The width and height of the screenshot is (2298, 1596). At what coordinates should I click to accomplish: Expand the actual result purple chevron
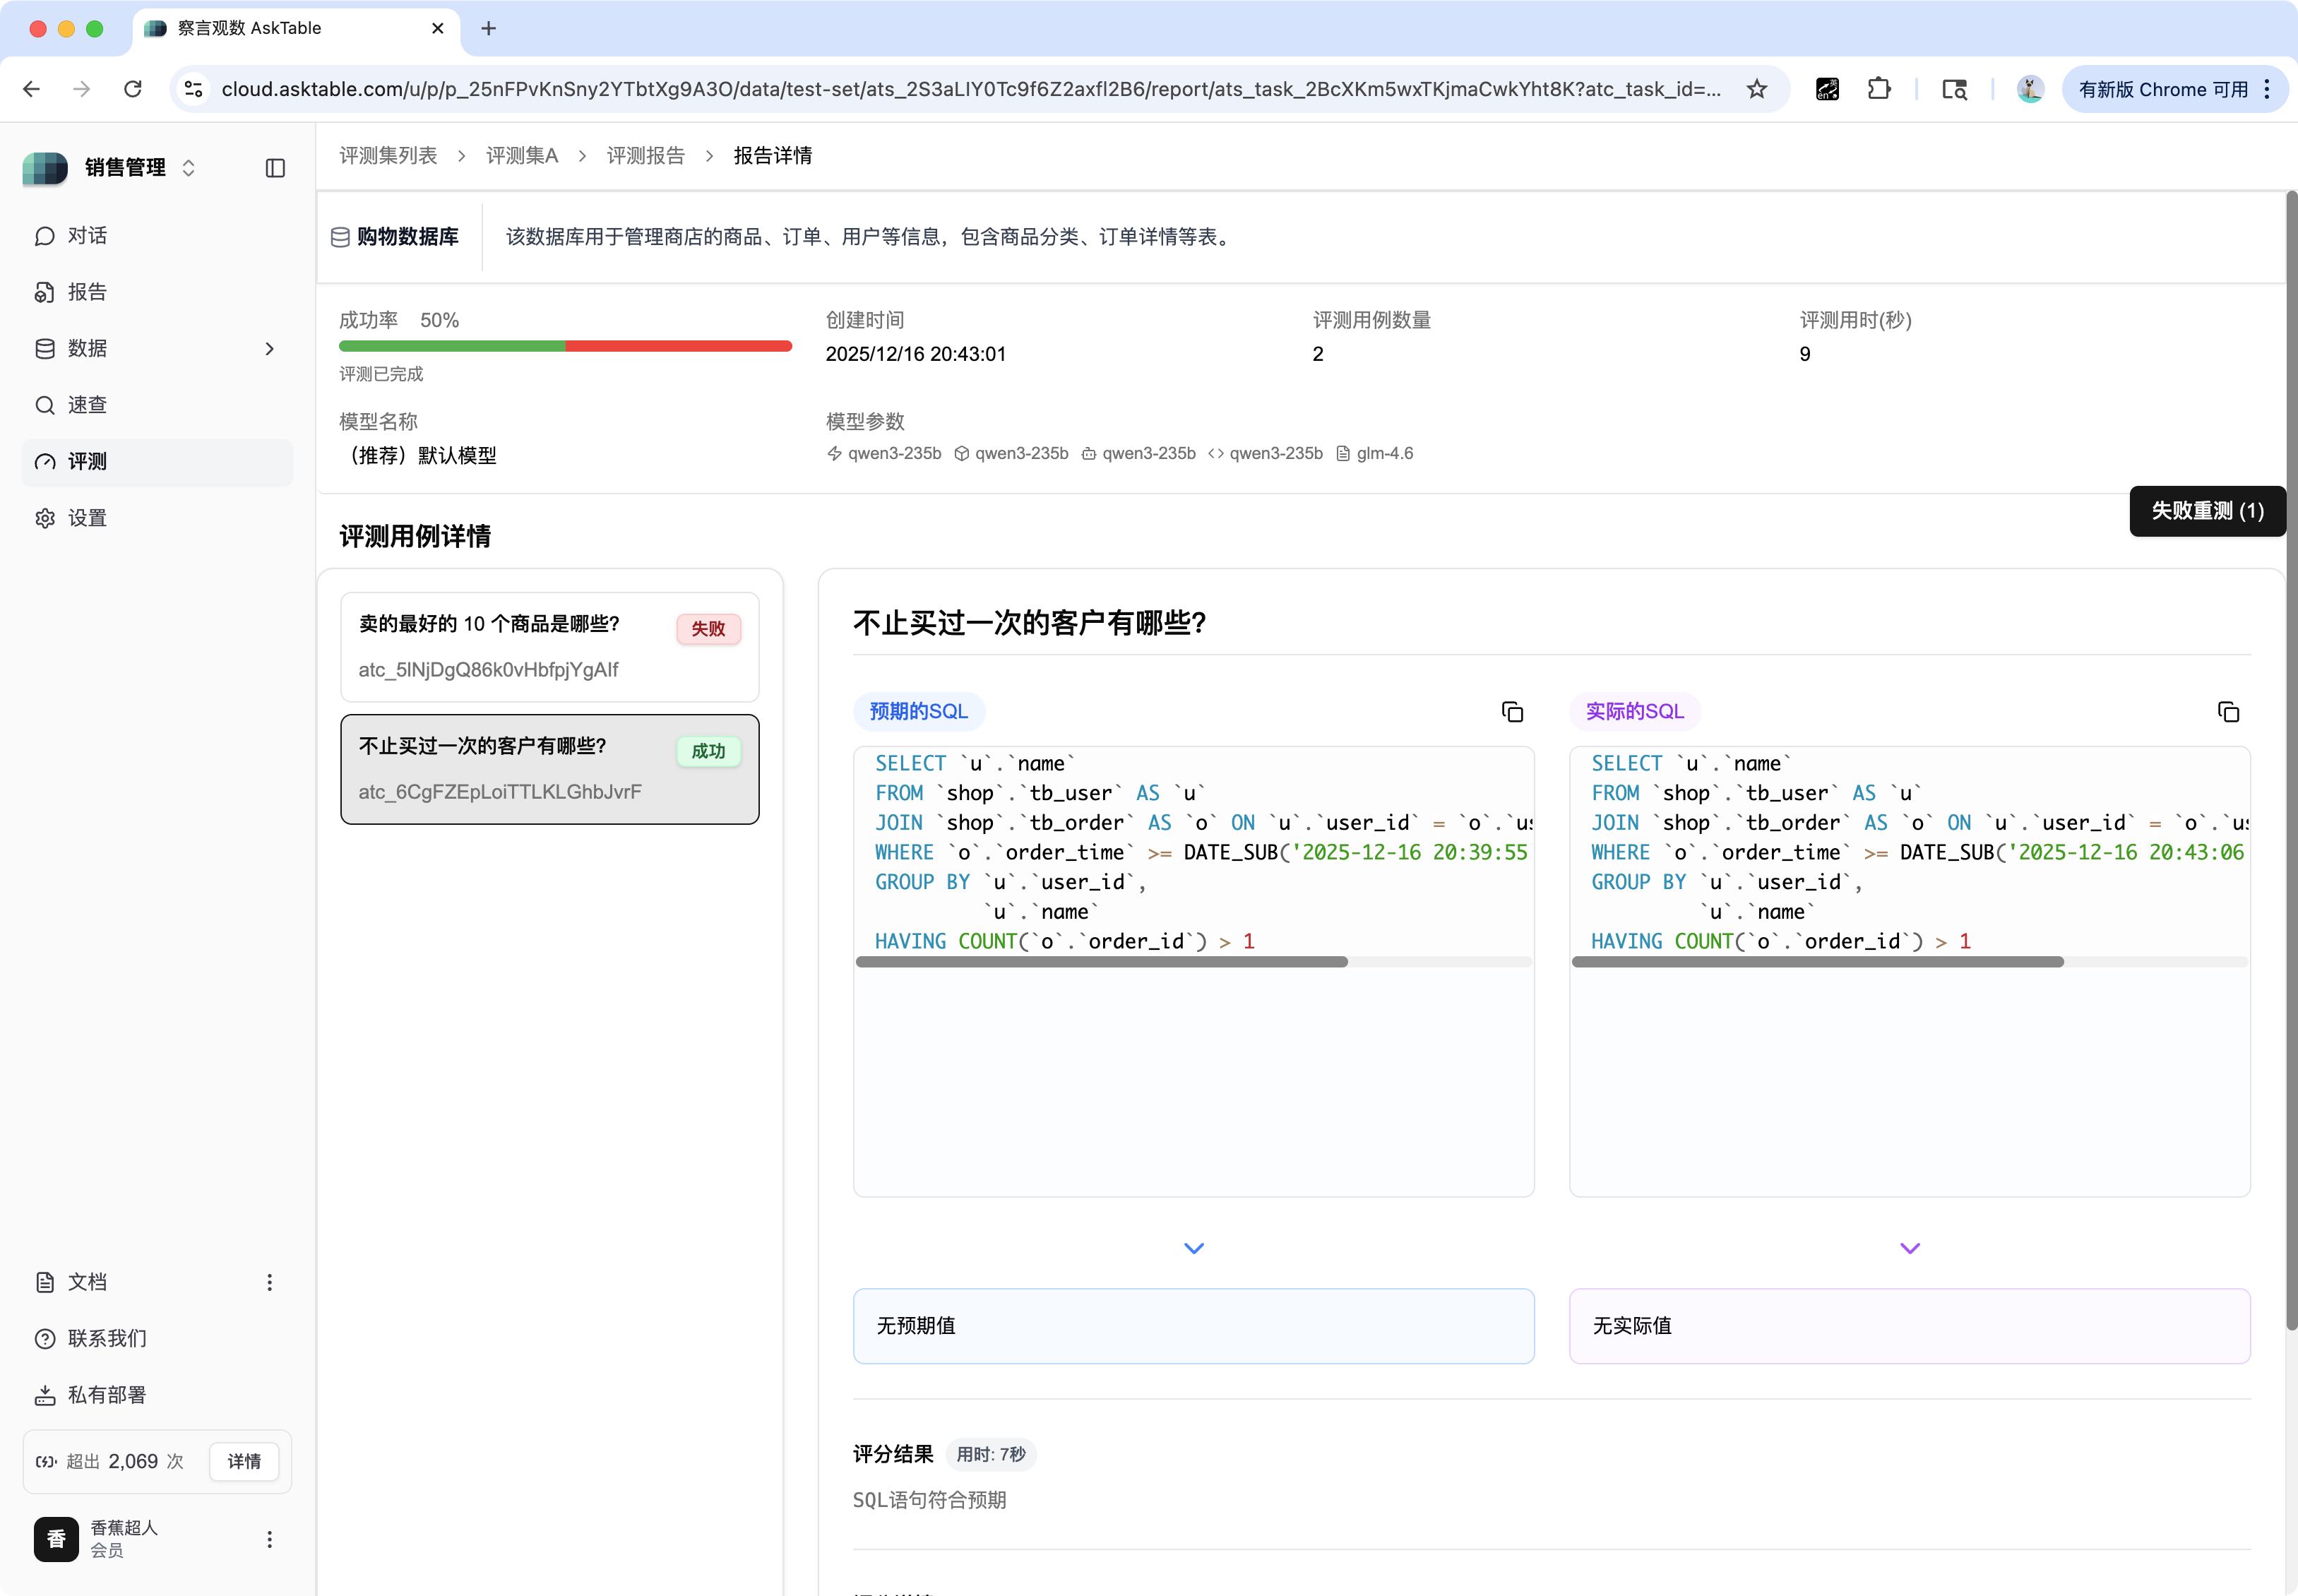click(1909, 1248)
